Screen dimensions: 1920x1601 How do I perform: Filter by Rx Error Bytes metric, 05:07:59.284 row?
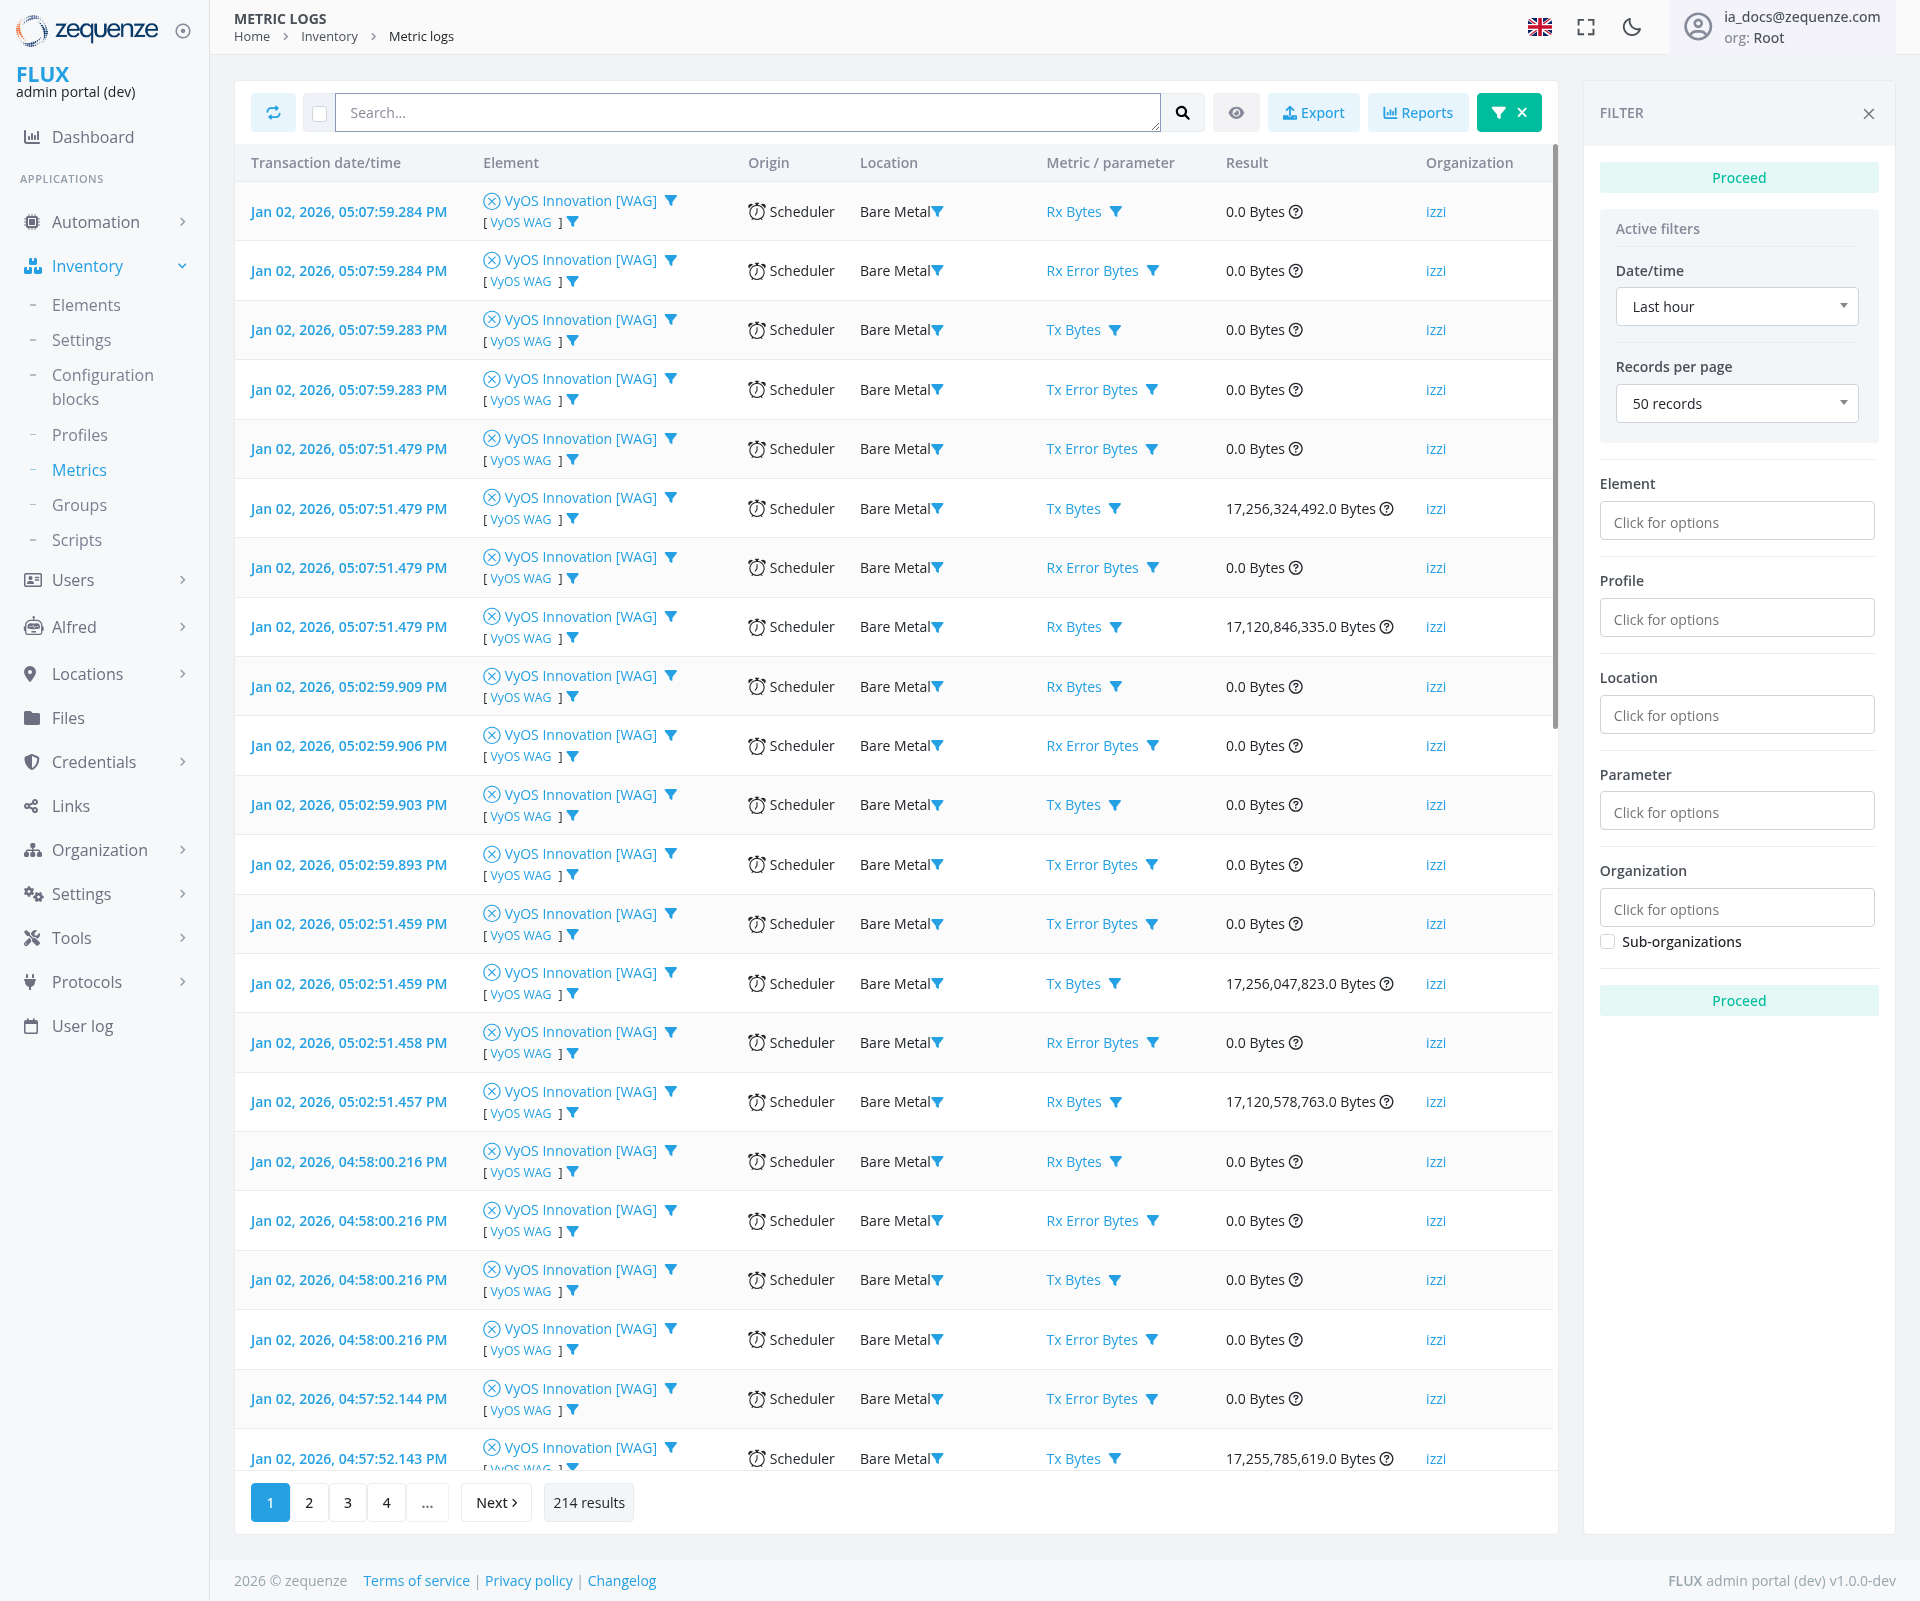click(x=1153, y=271)
